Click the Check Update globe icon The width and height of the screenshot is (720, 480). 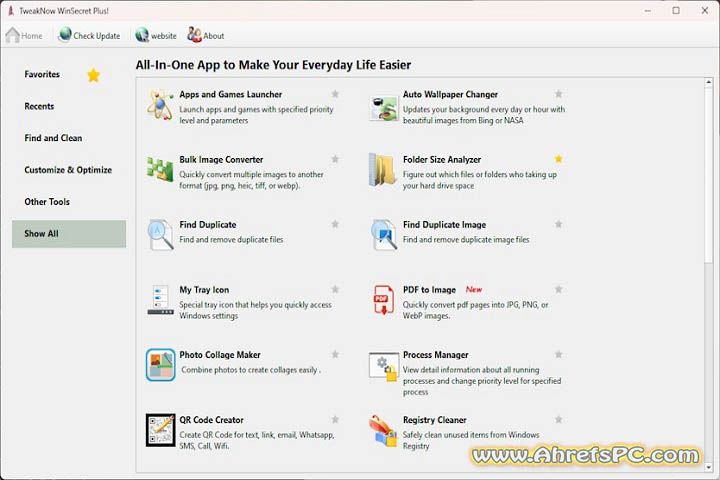click(65, 34)
